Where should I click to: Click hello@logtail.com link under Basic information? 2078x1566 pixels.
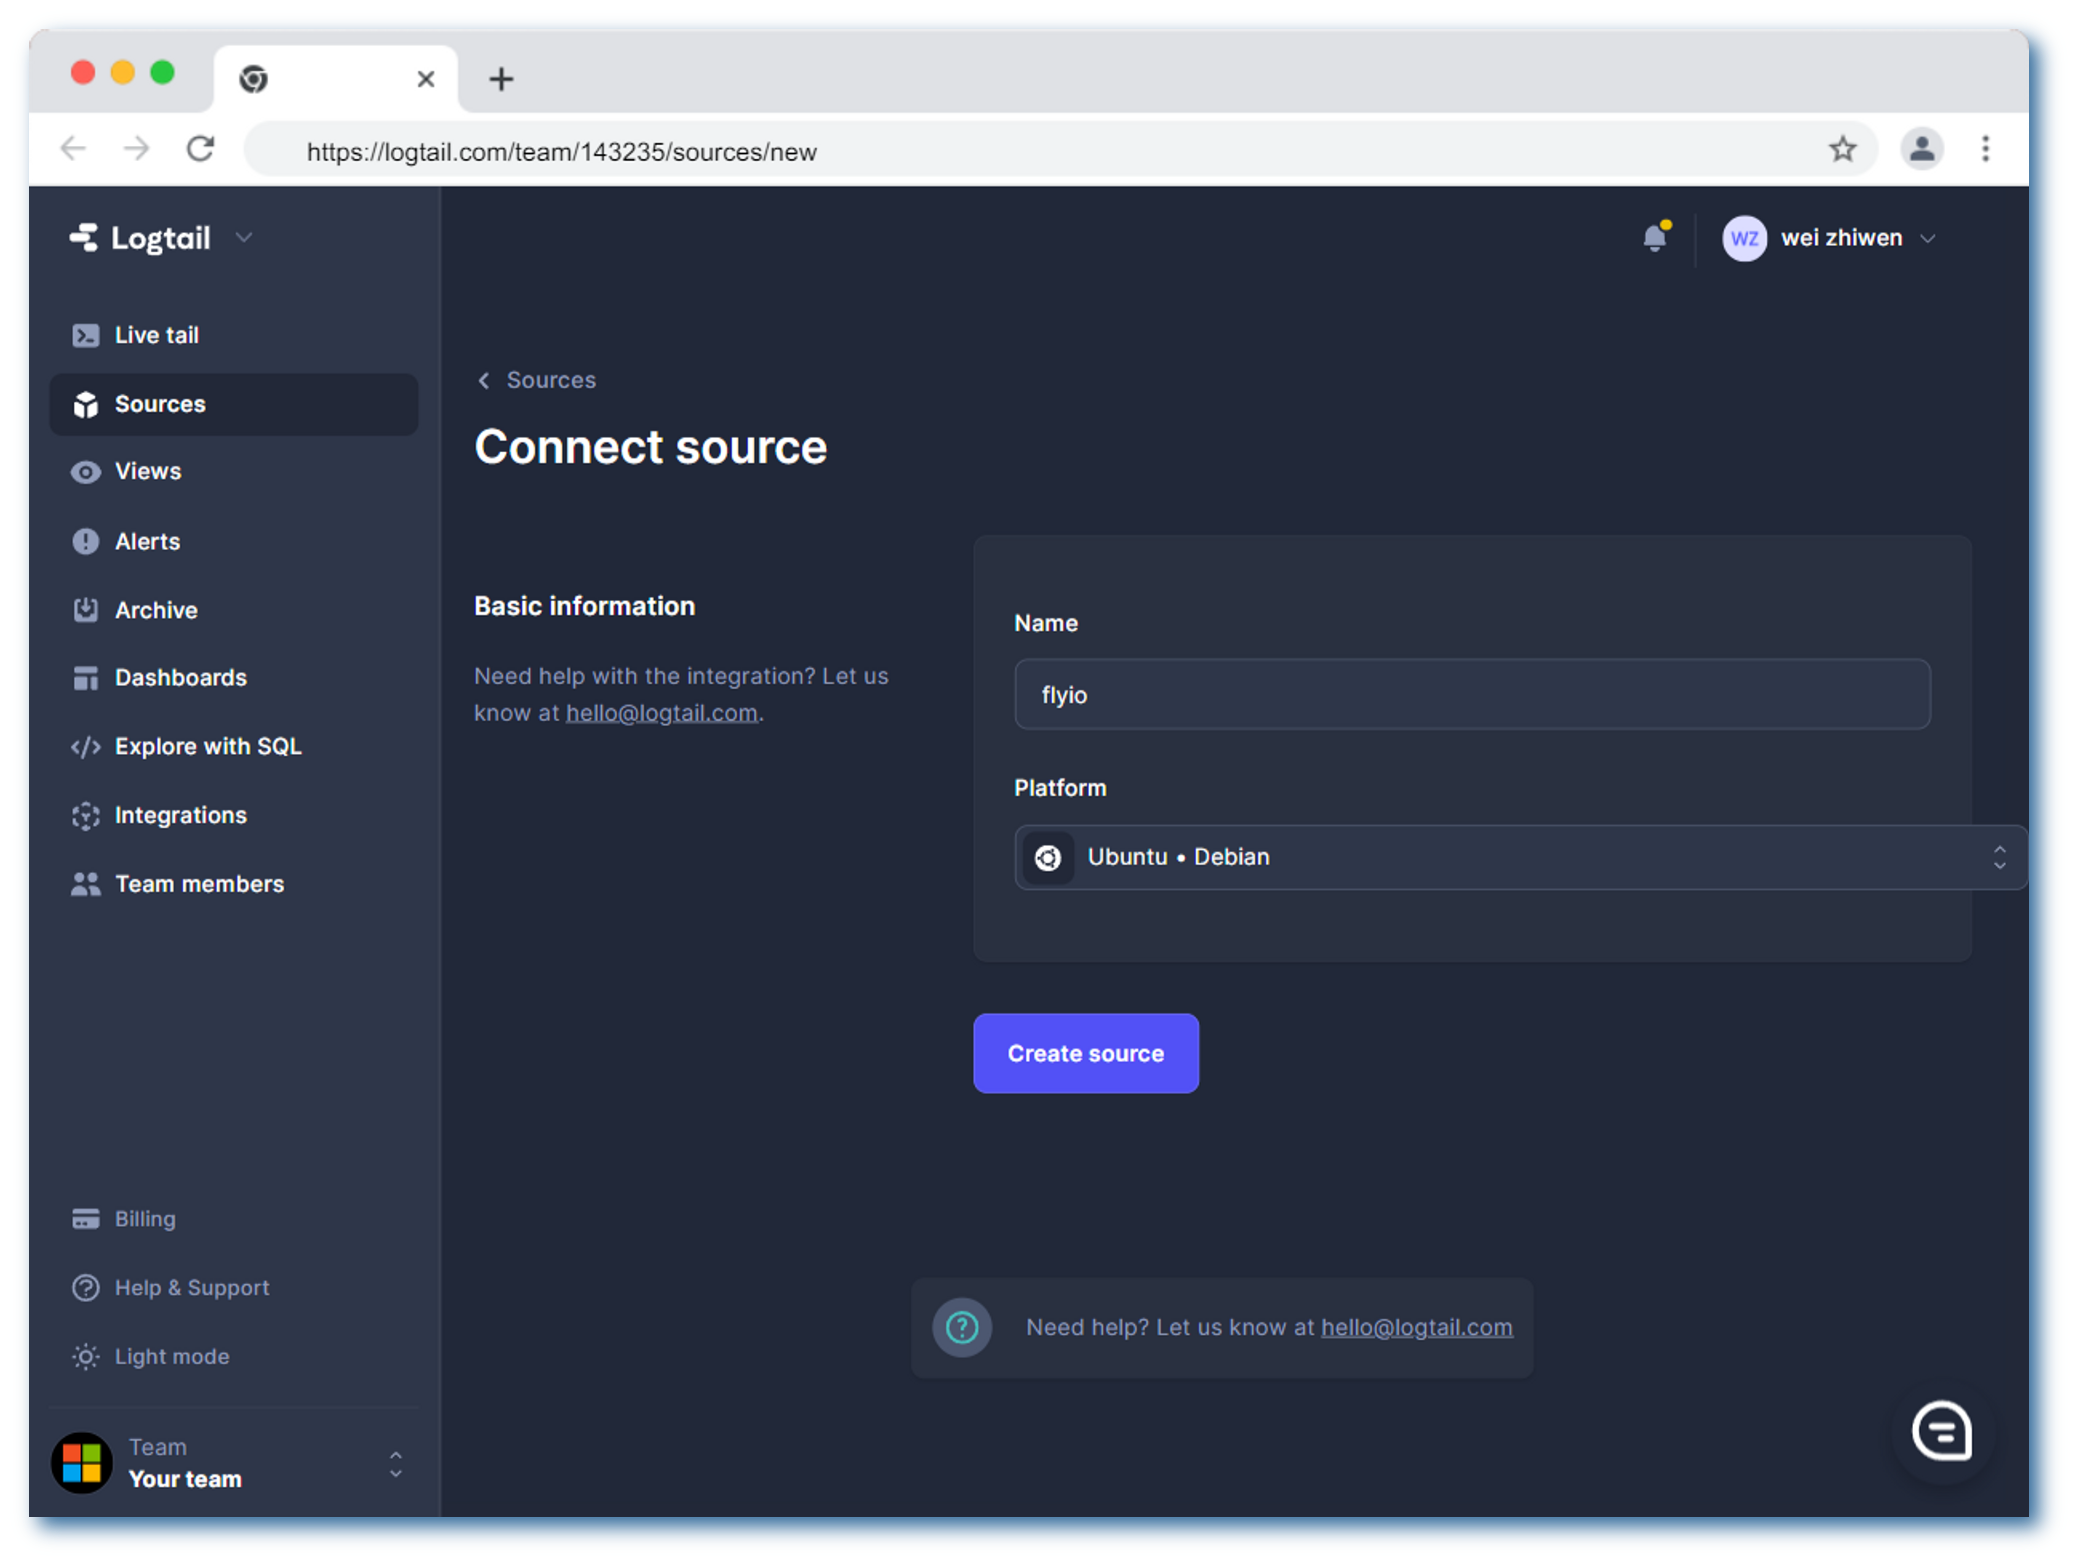click(x=661, y=713)
